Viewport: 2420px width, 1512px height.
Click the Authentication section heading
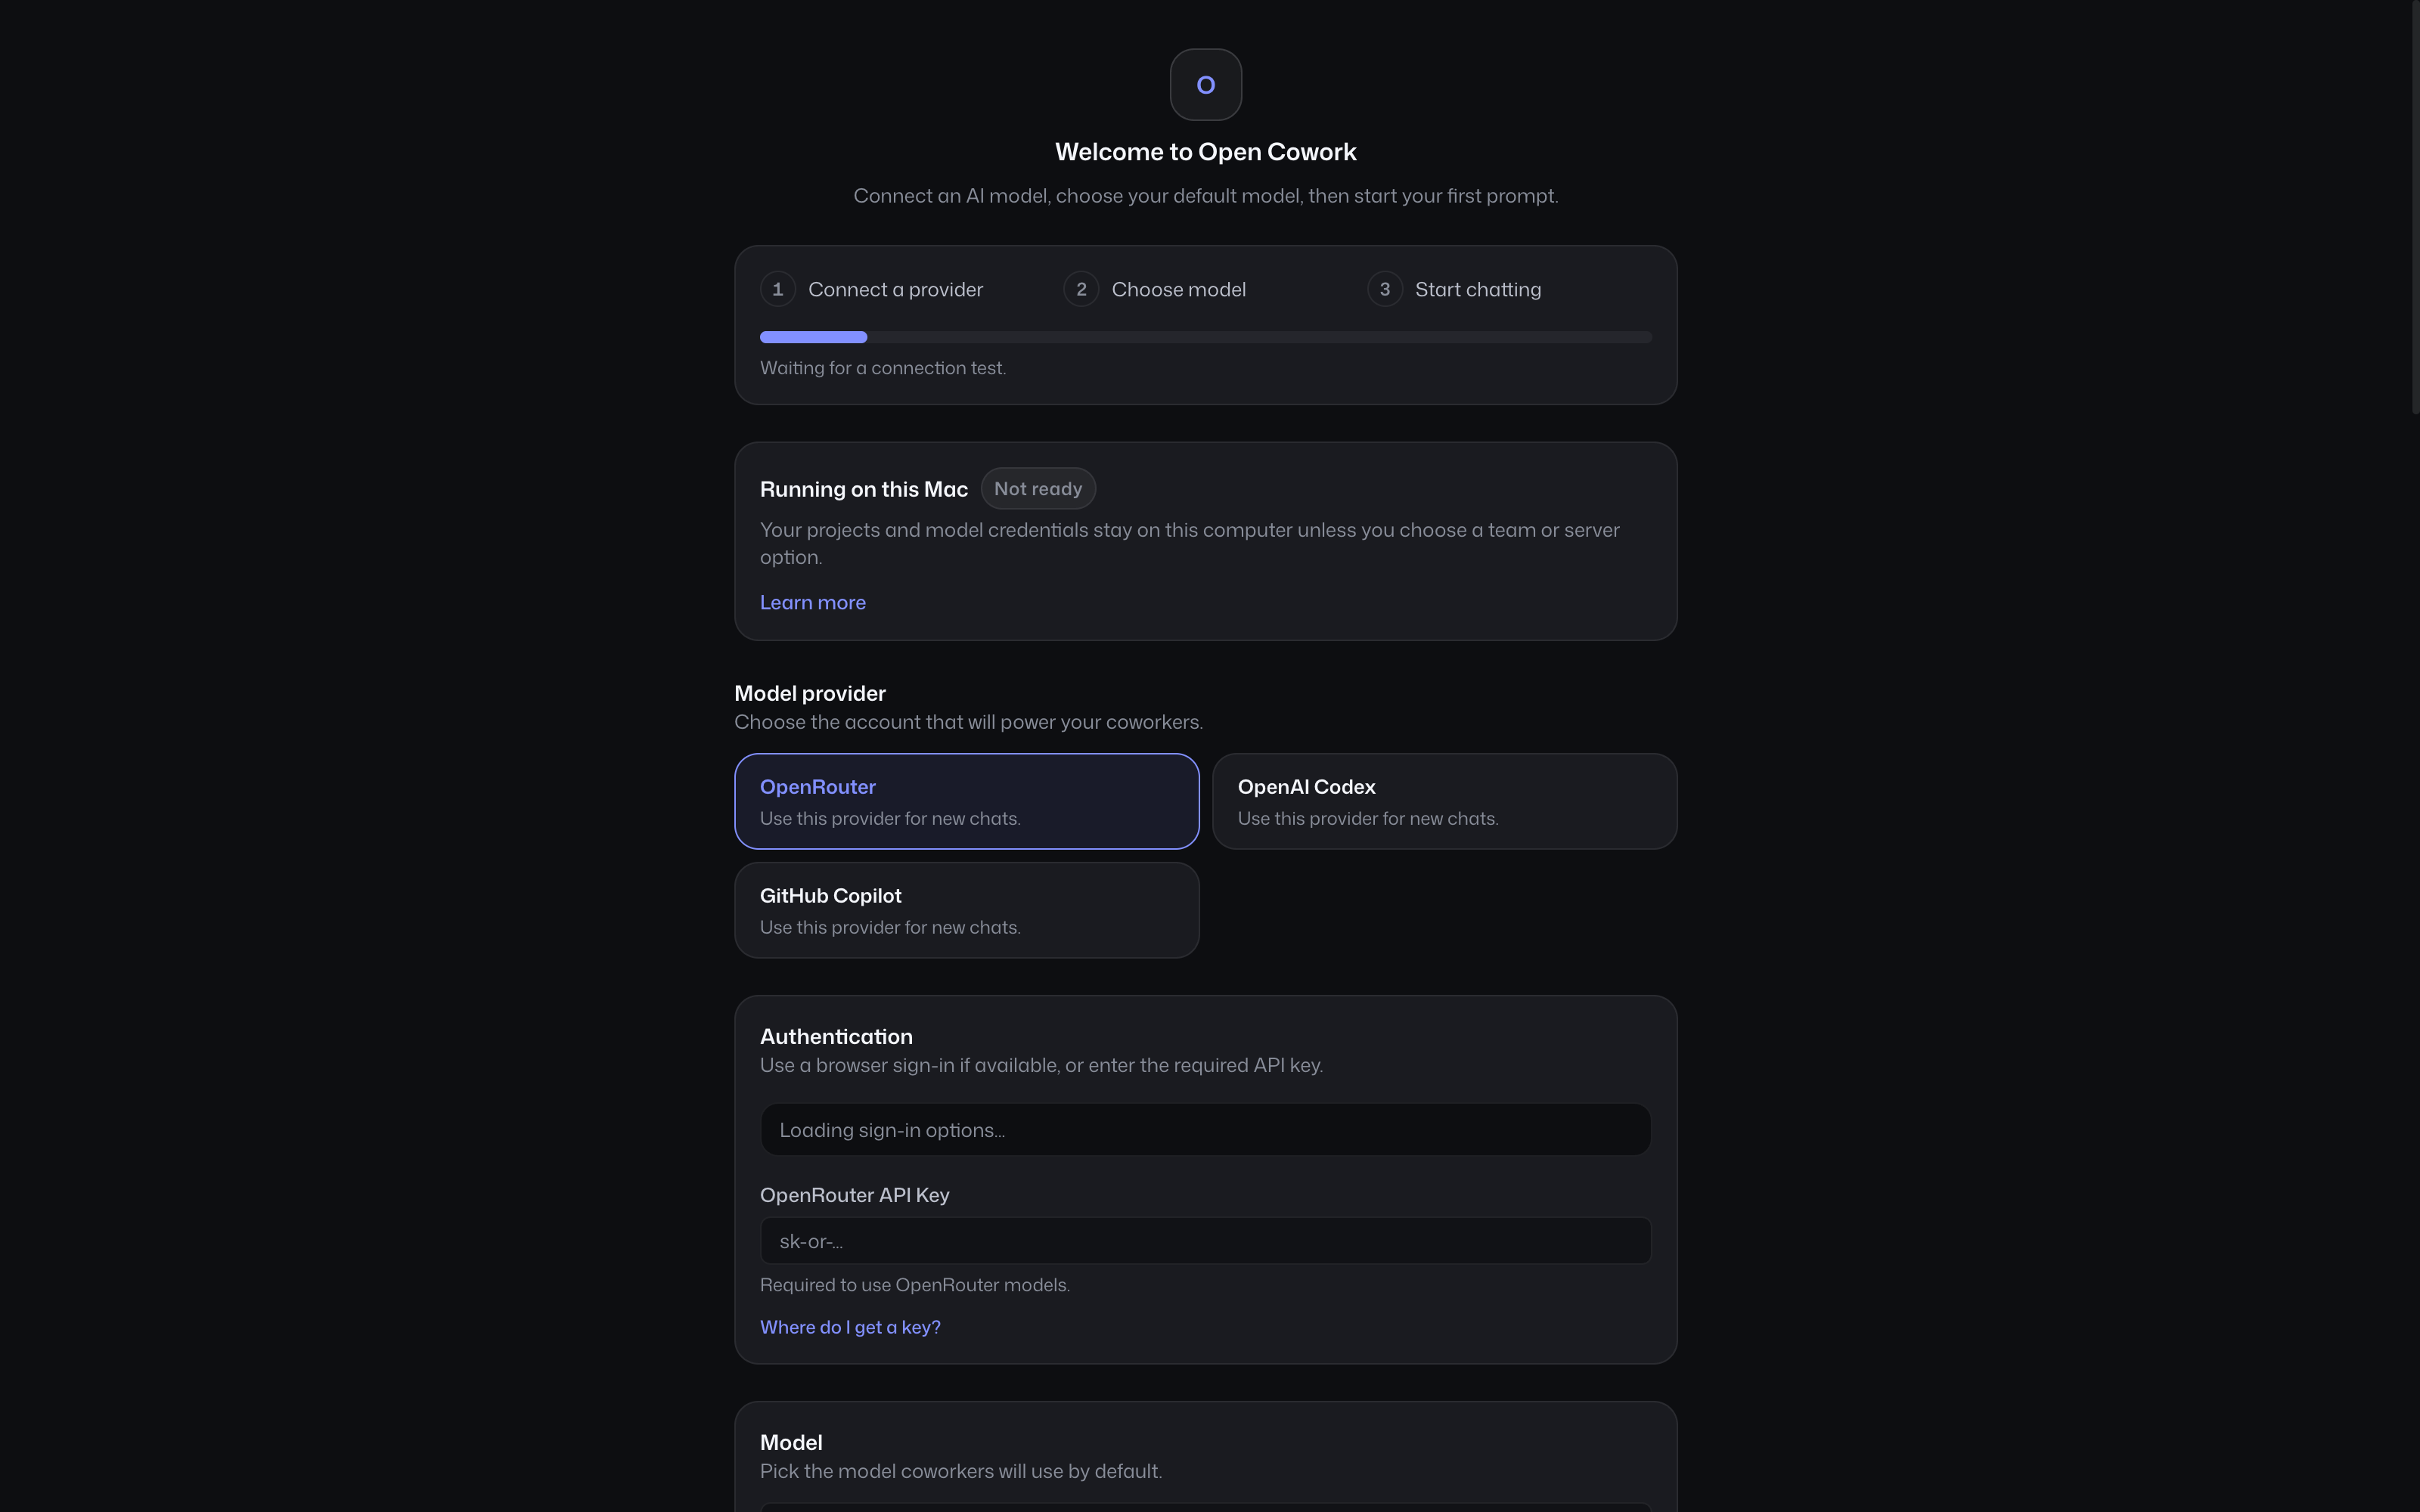click(836, 1037)
